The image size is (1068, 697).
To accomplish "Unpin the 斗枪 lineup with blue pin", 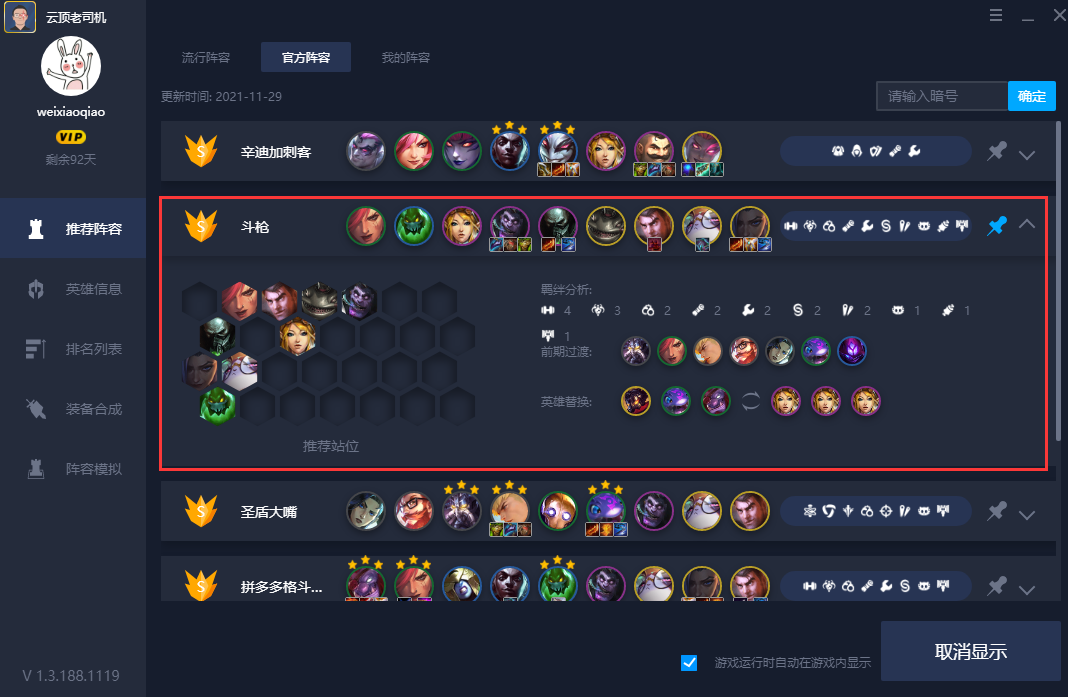I will point(996,226).
